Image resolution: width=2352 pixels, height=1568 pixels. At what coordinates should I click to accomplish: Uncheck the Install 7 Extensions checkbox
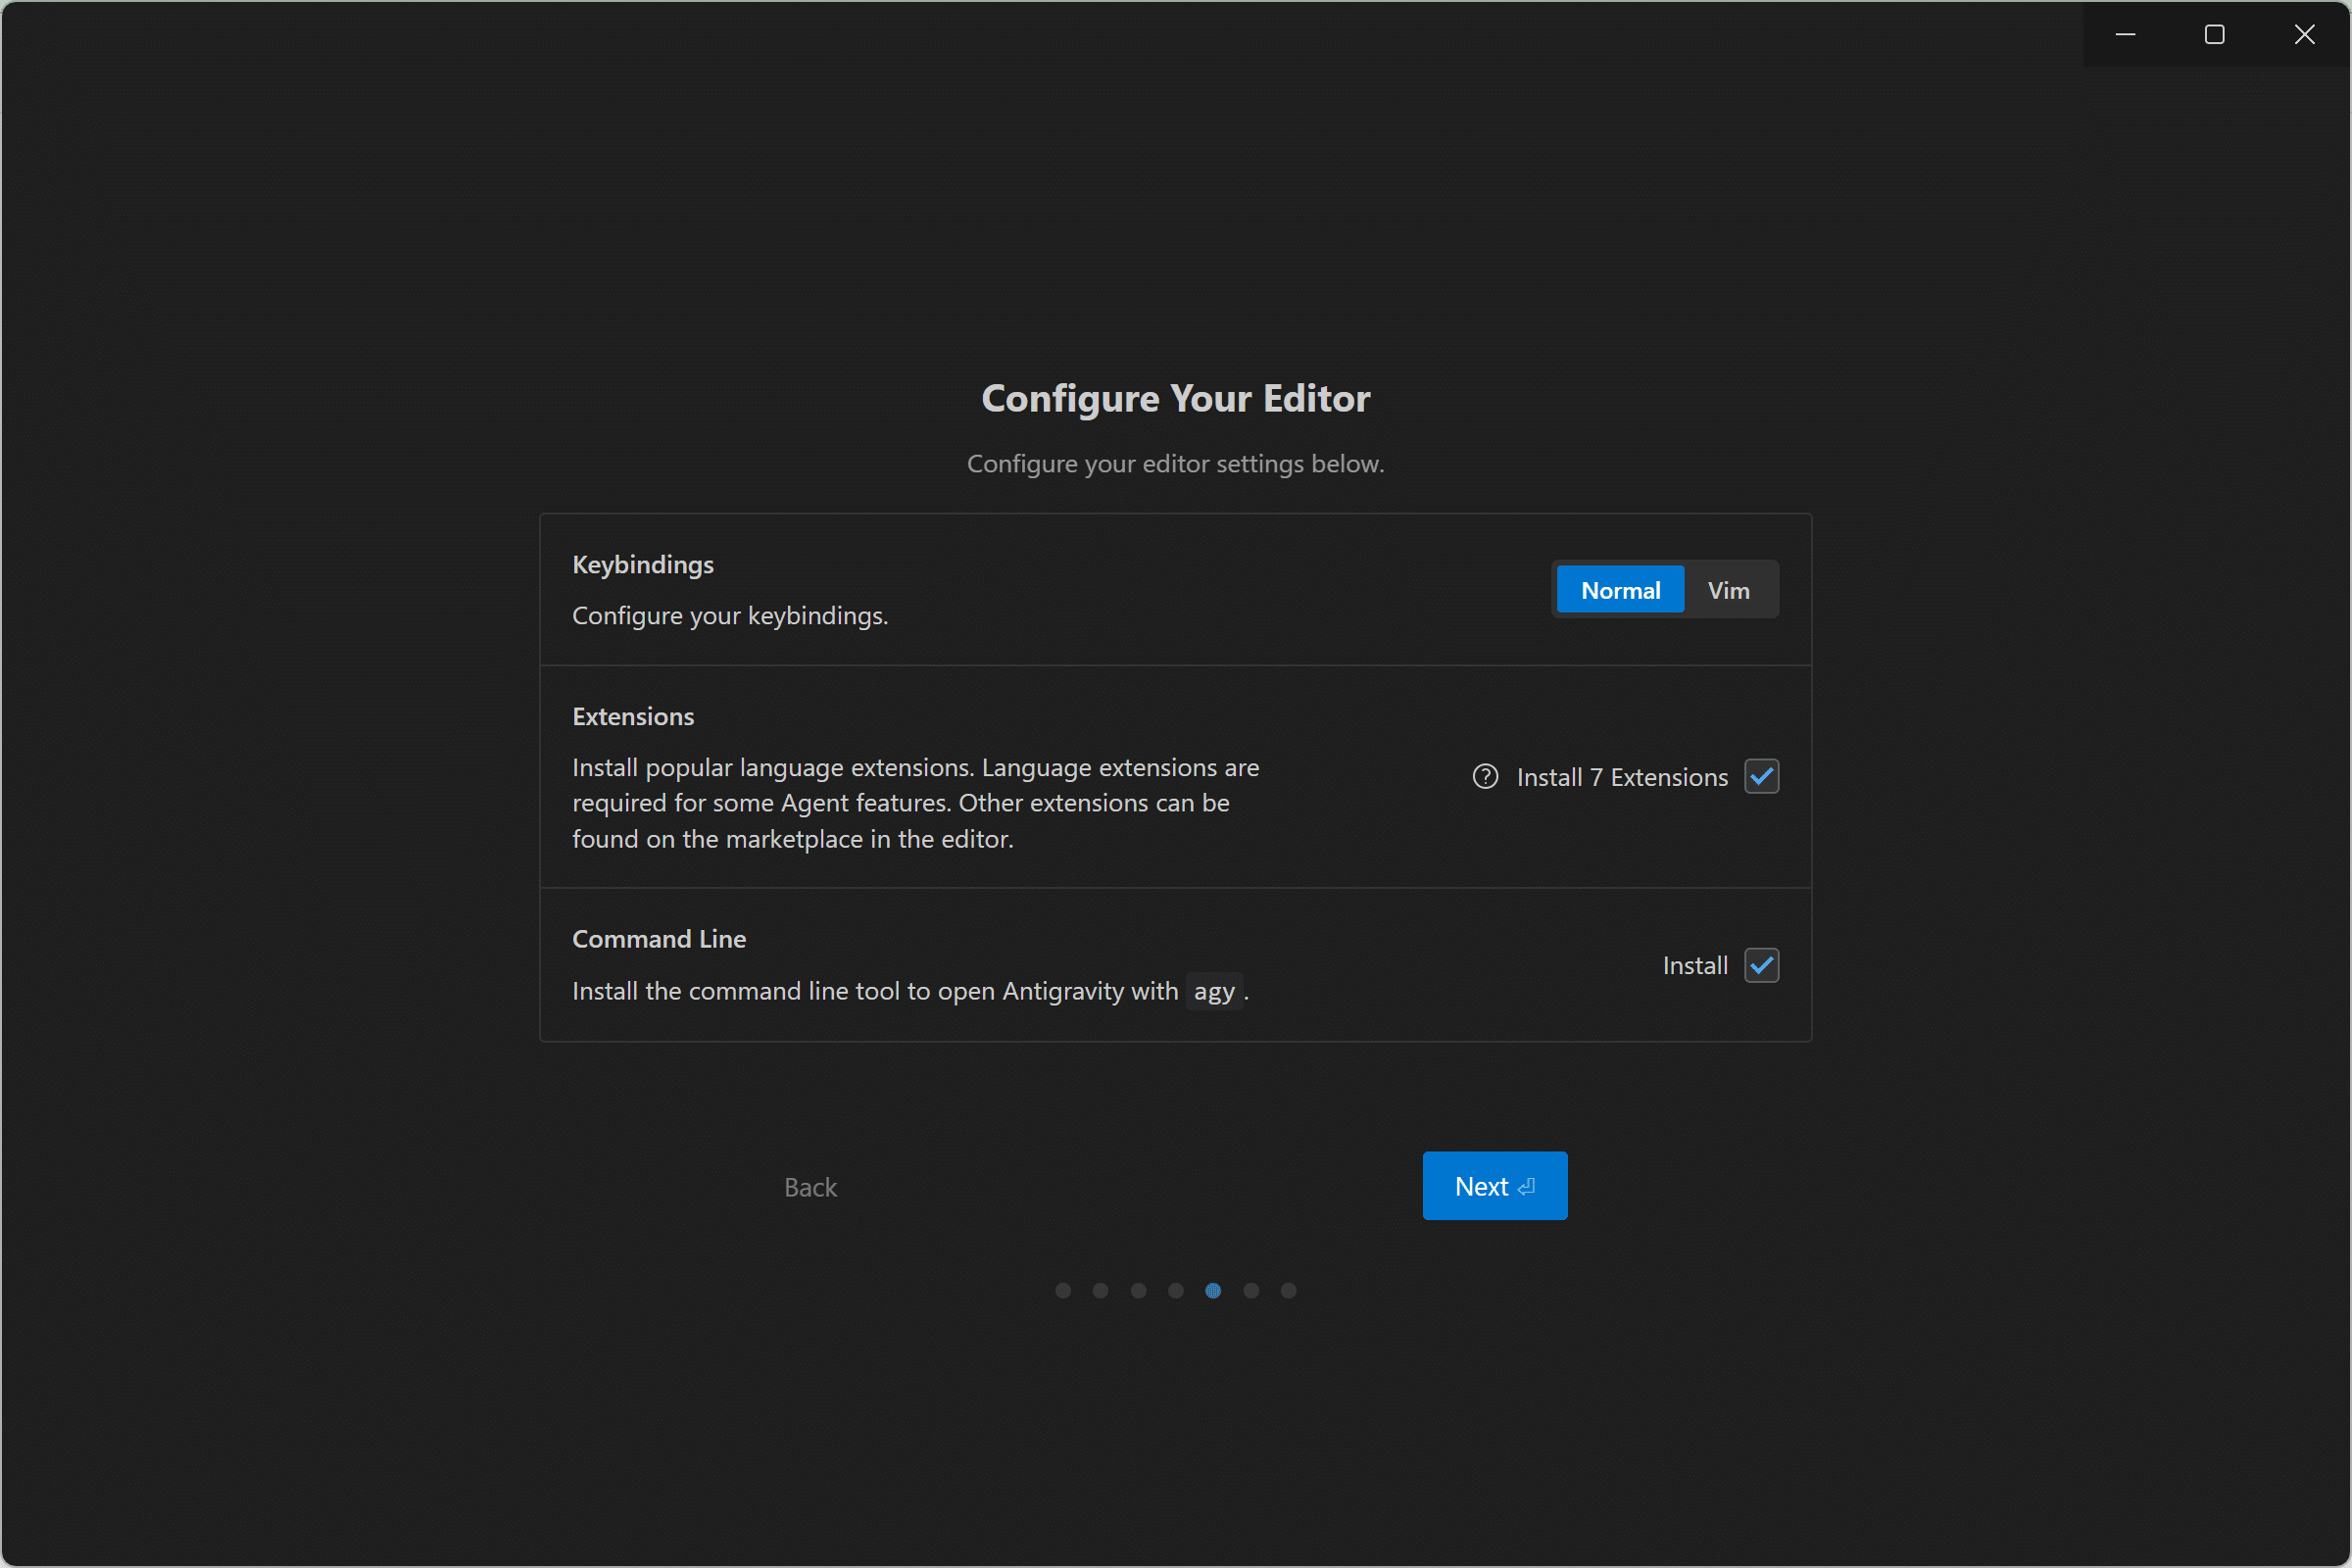(x=1761, y=777)
